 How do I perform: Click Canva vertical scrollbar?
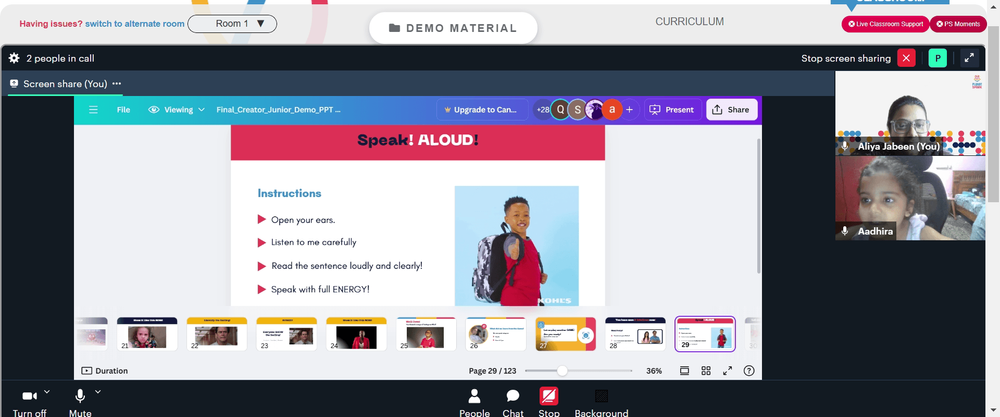pos(758,206)
